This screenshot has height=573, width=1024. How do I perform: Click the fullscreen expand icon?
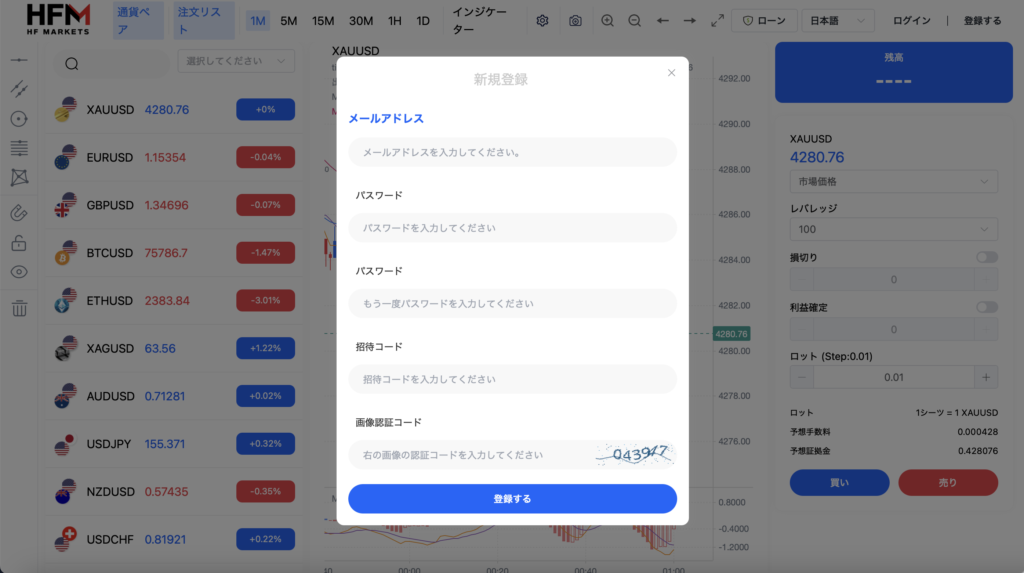pyautogui.click(x=717, y=21)
